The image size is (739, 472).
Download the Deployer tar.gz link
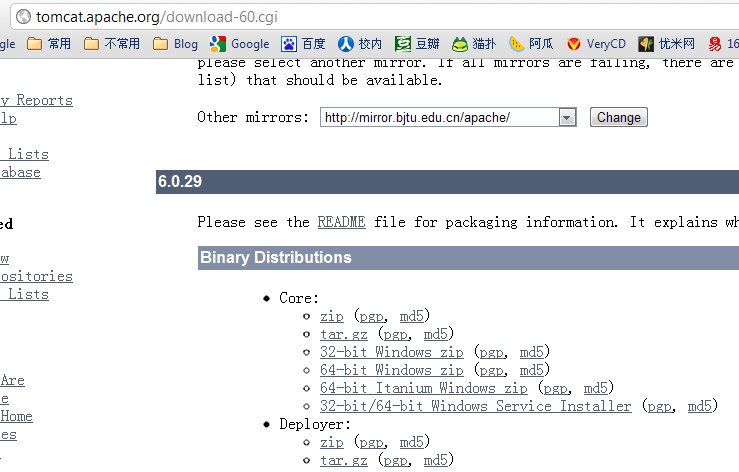tap(344, 460)
